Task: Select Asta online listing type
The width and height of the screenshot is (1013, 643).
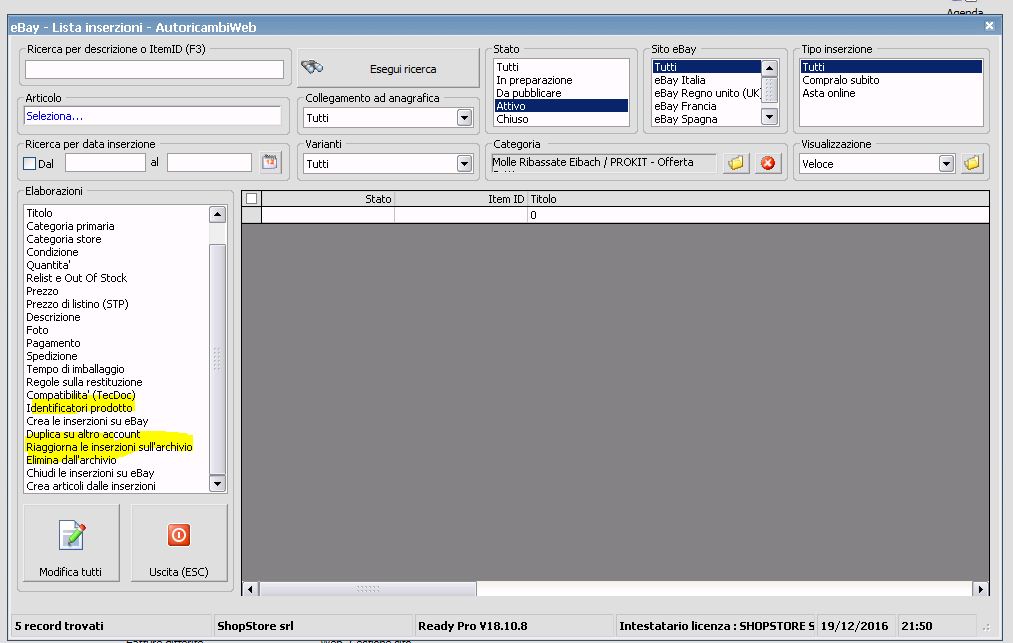Action: click(891, 93)
